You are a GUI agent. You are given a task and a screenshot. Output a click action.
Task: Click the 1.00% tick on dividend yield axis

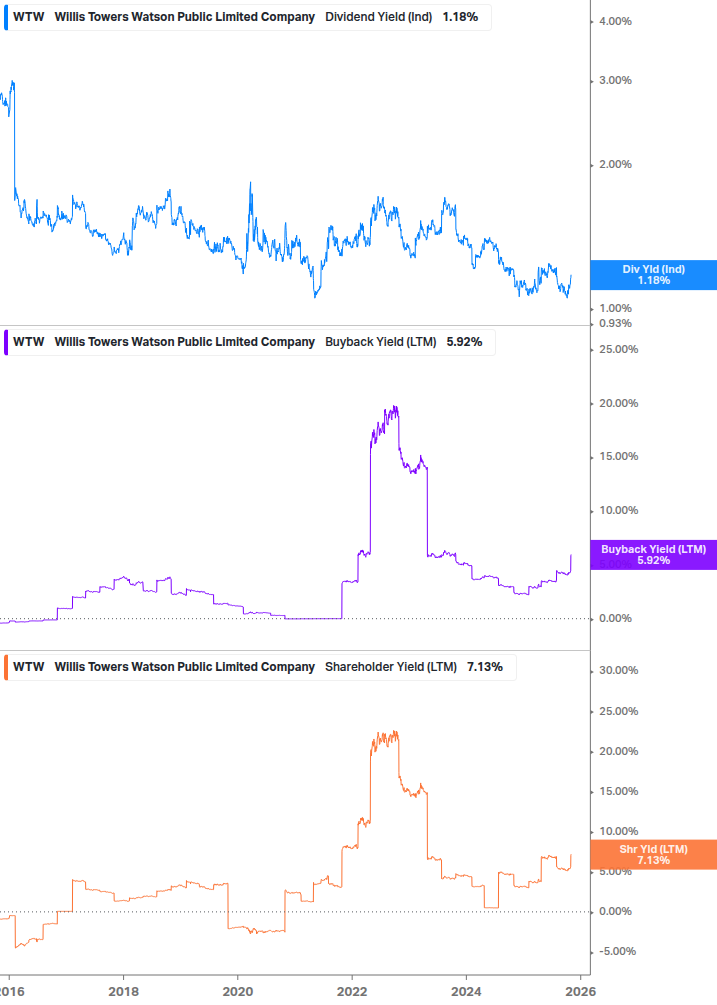(x=615, y=308)
